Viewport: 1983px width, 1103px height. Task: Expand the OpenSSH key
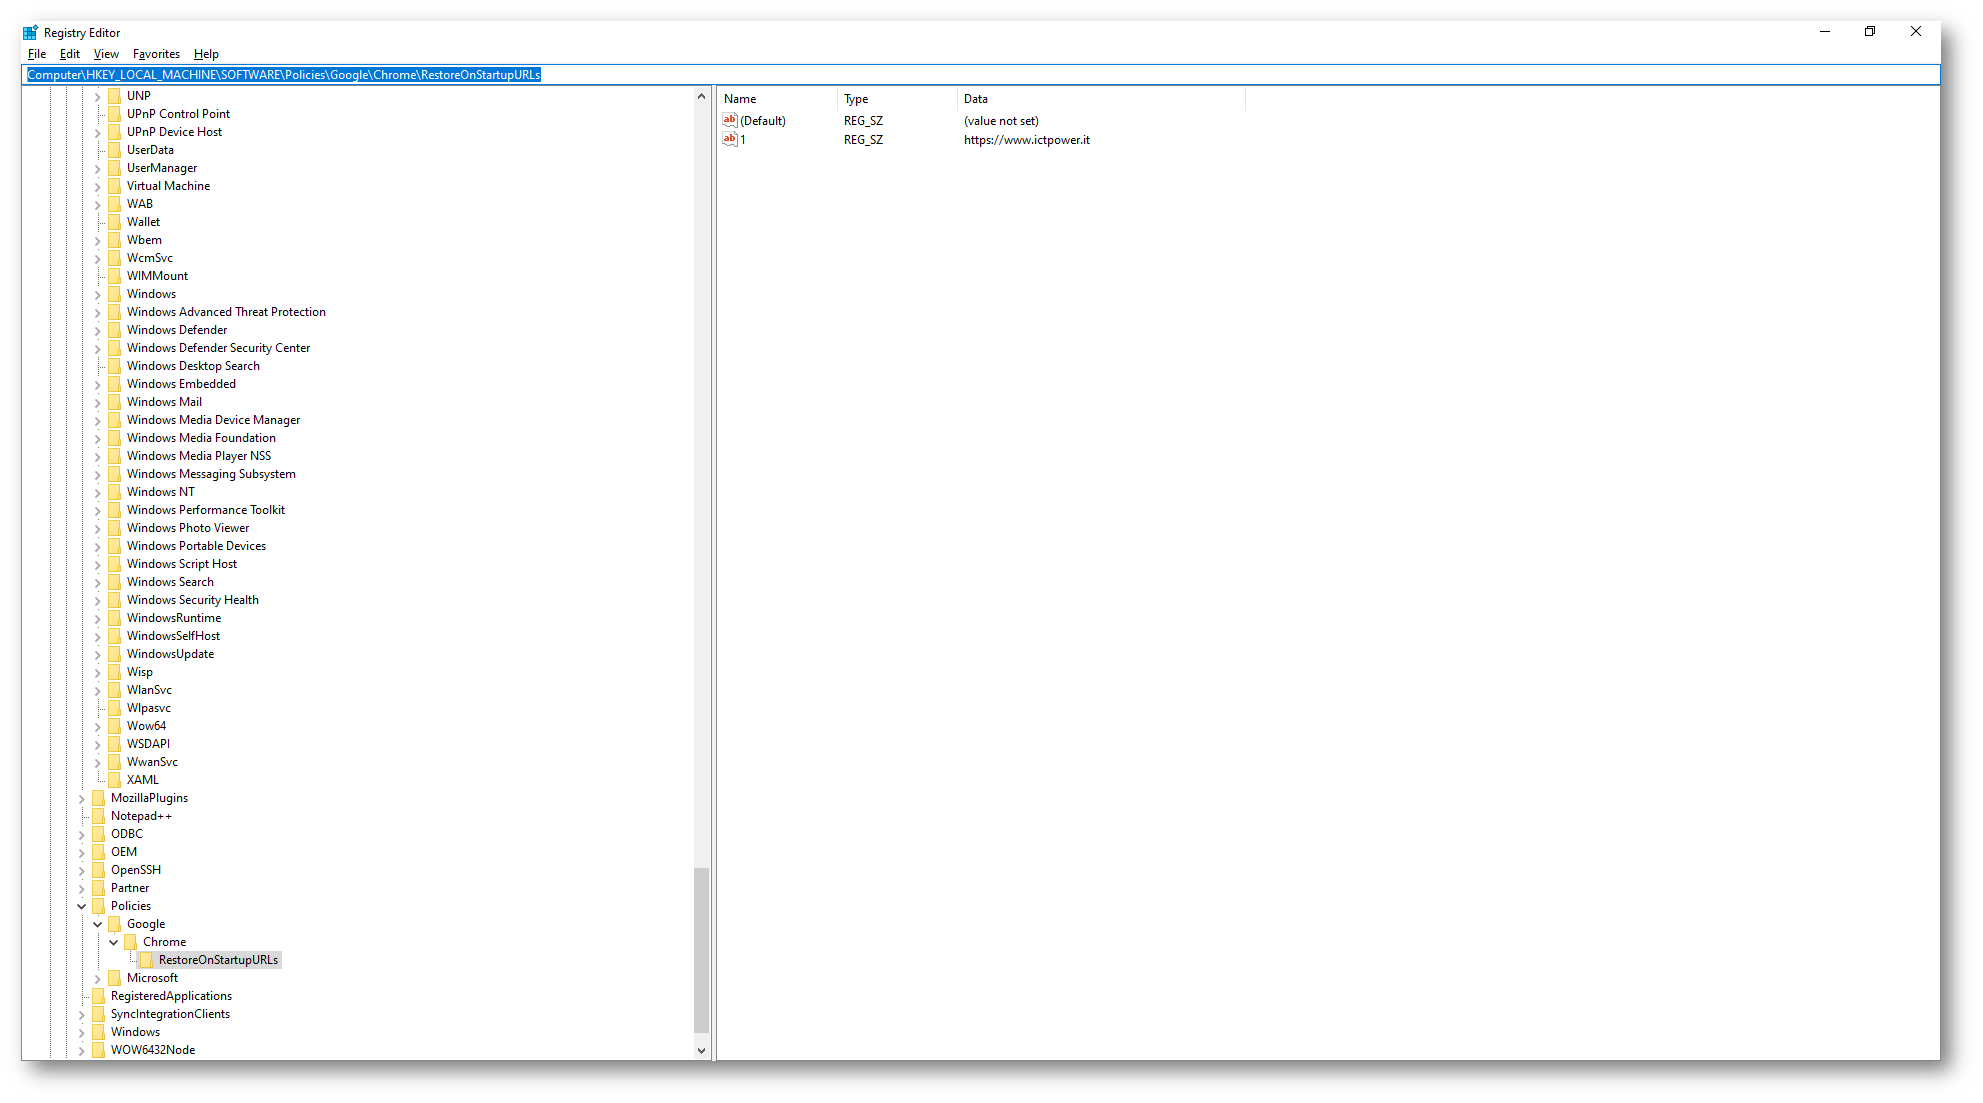pyautogui.click(x=82, y=870)
